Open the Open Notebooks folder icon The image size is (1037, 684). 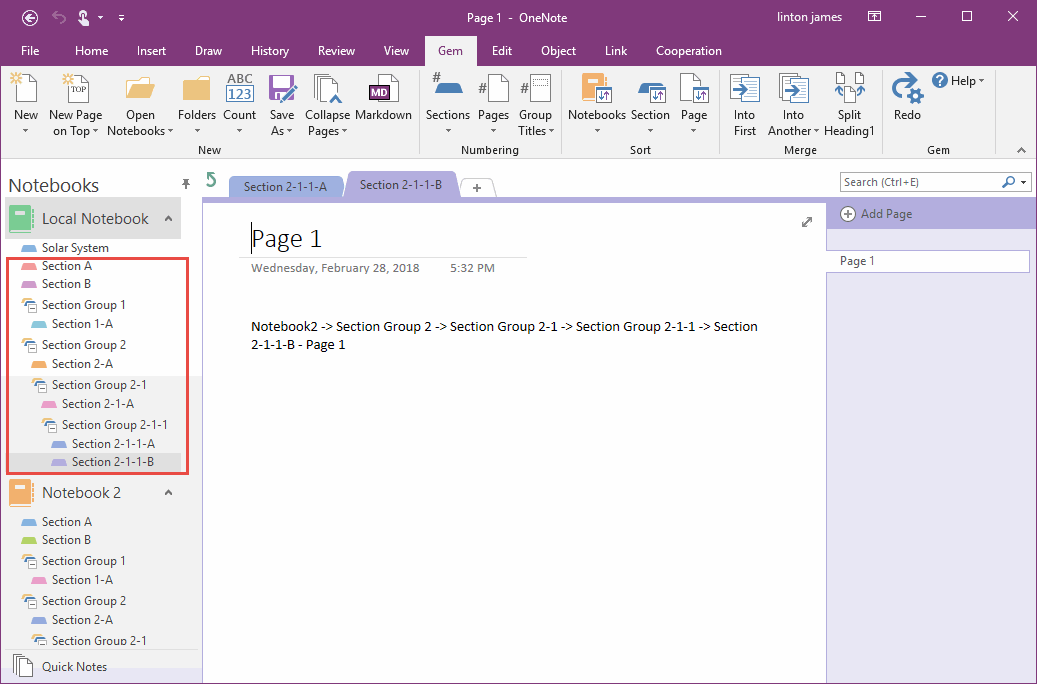click(140, 89)
